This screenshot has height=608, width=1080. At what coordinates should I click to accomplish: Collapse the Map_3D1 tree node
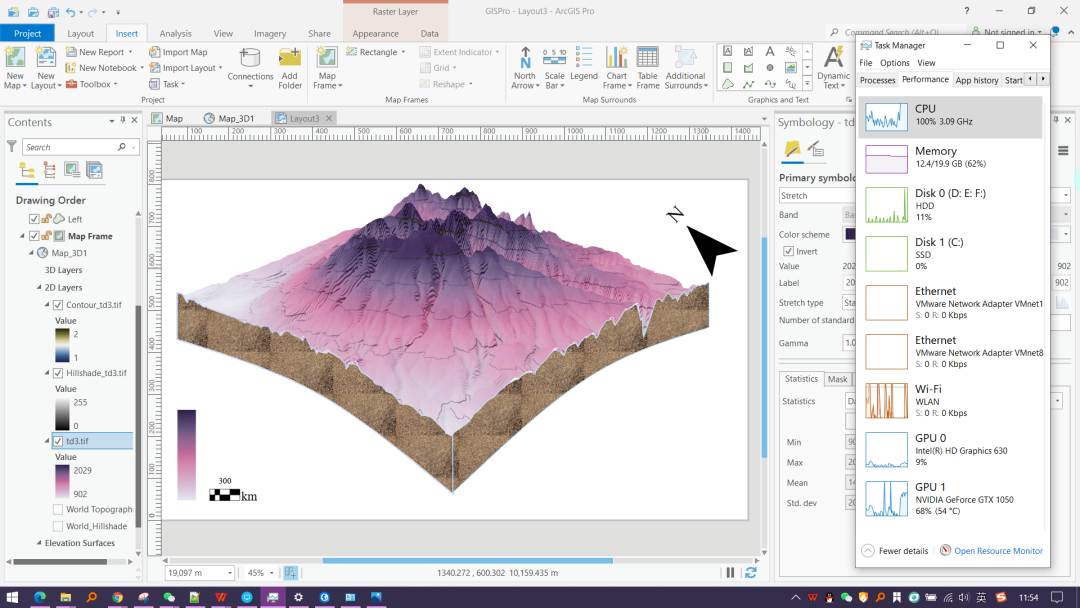(x=31, y=253)
